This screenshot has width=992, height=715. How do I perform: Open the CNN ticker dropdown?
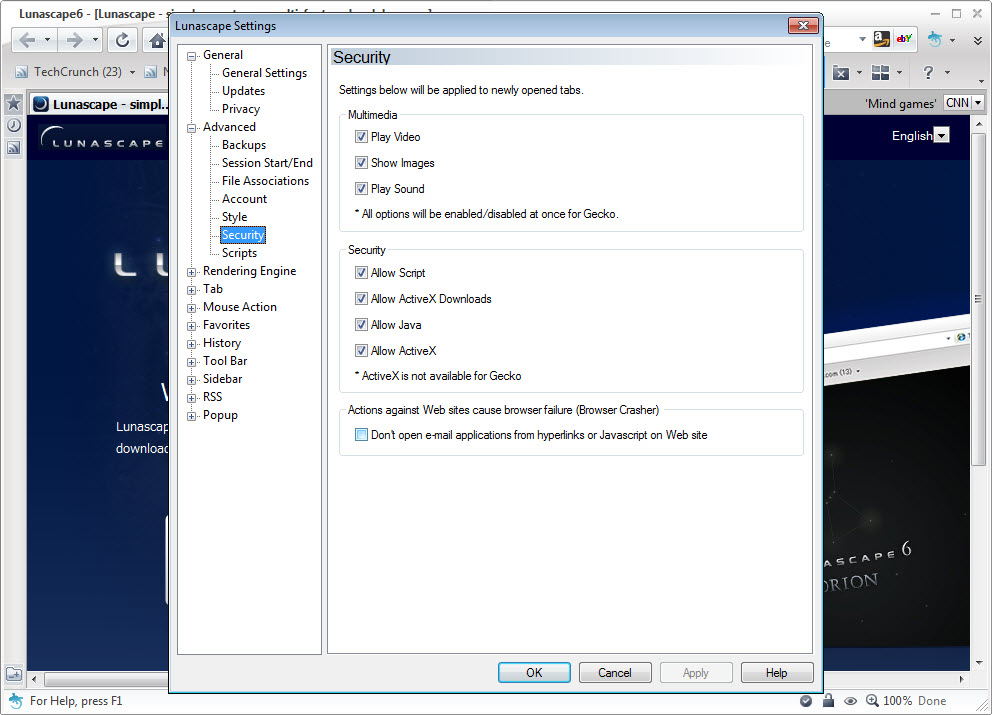978,103
